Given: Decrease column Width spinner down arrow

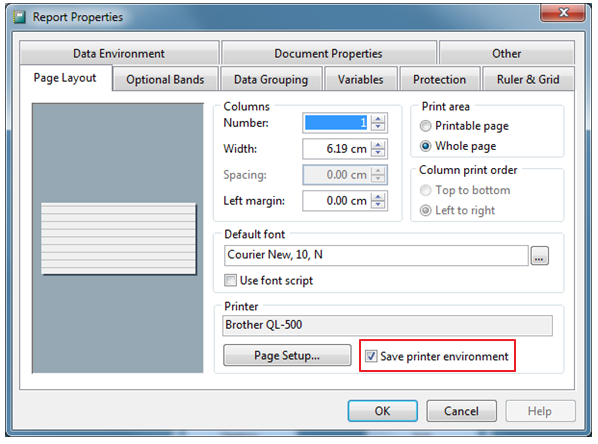Looking at the screenshot, I should (x=378, y=153).
